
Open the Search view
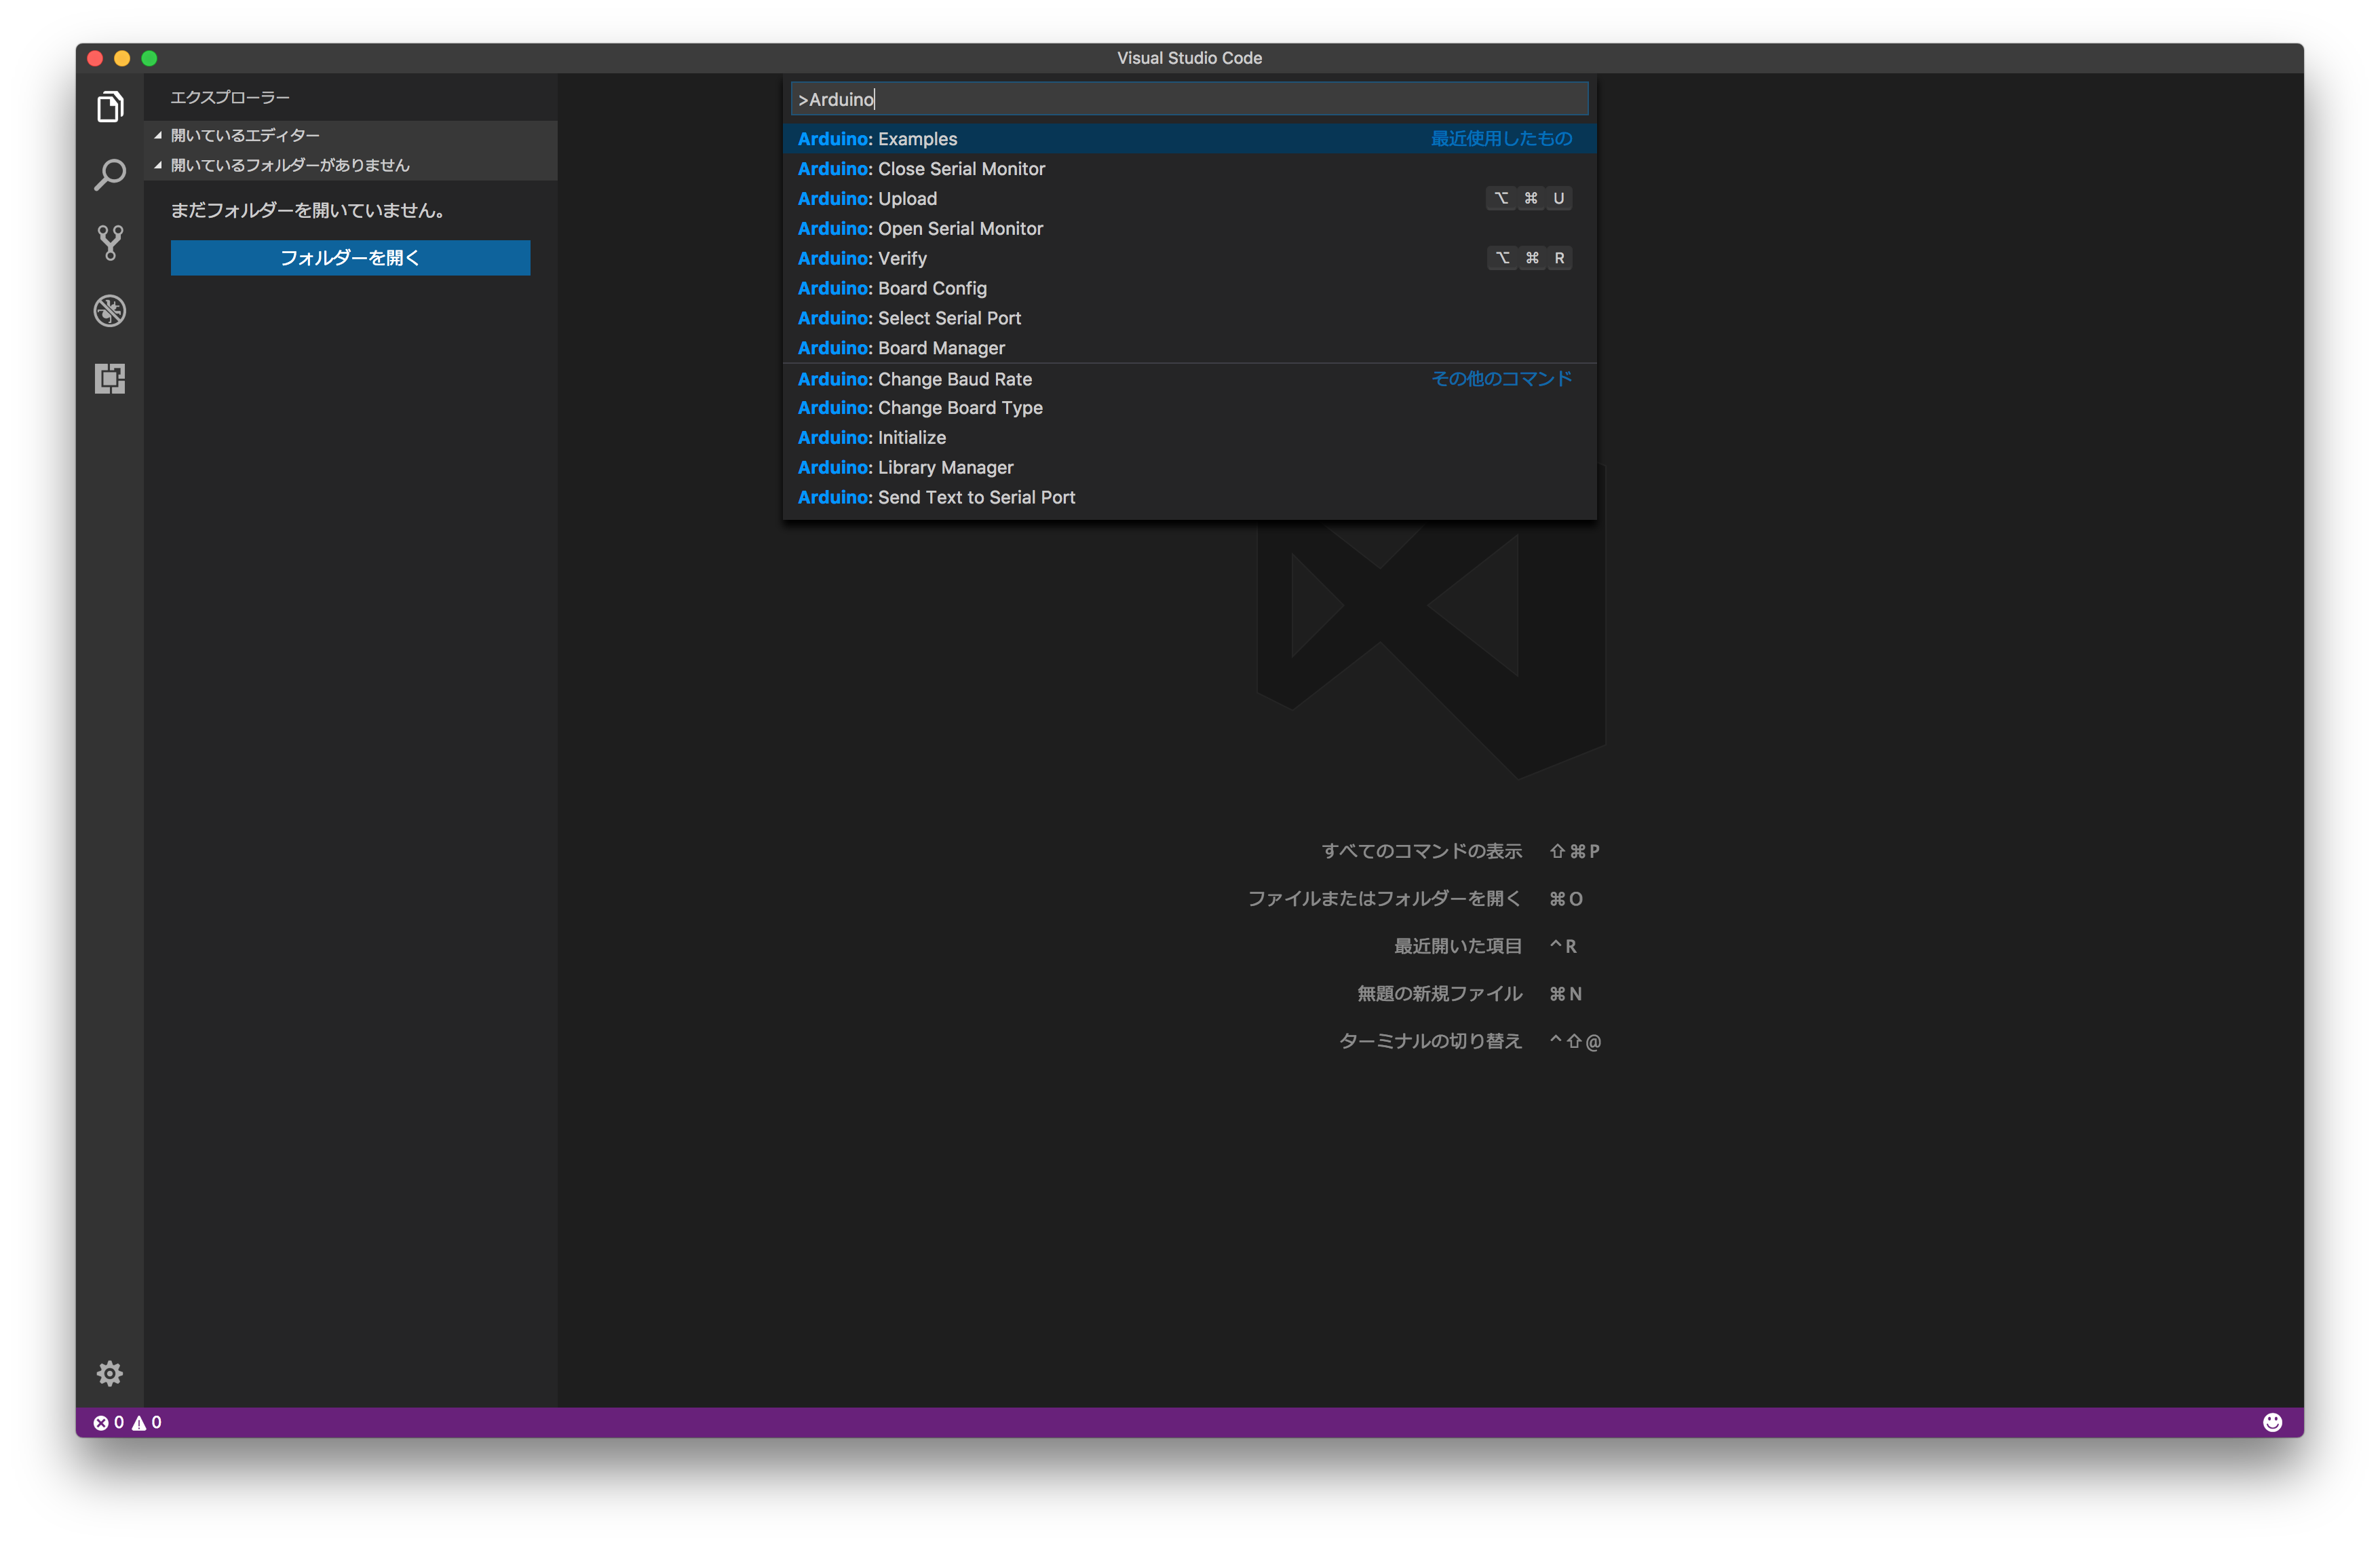(x=110, y=174)
